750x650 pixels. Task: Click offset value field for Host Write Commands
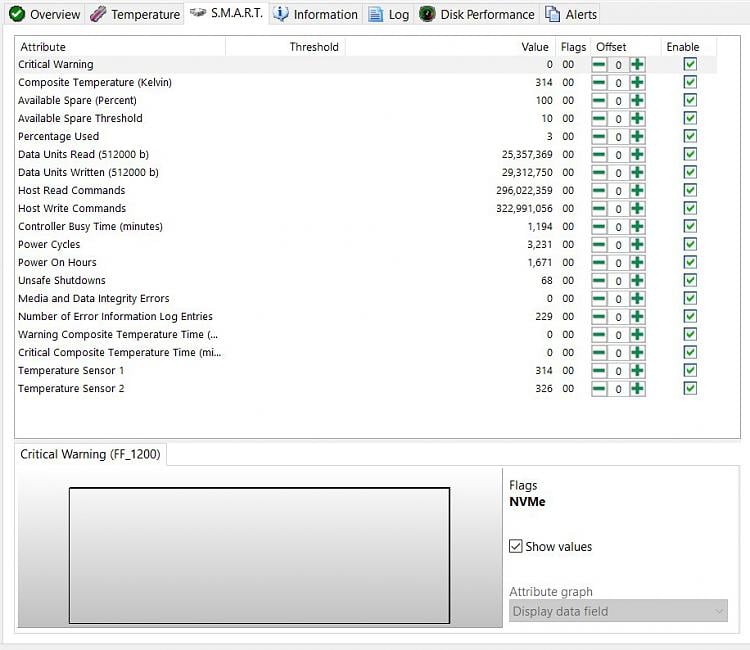click(x=618, y=209)
